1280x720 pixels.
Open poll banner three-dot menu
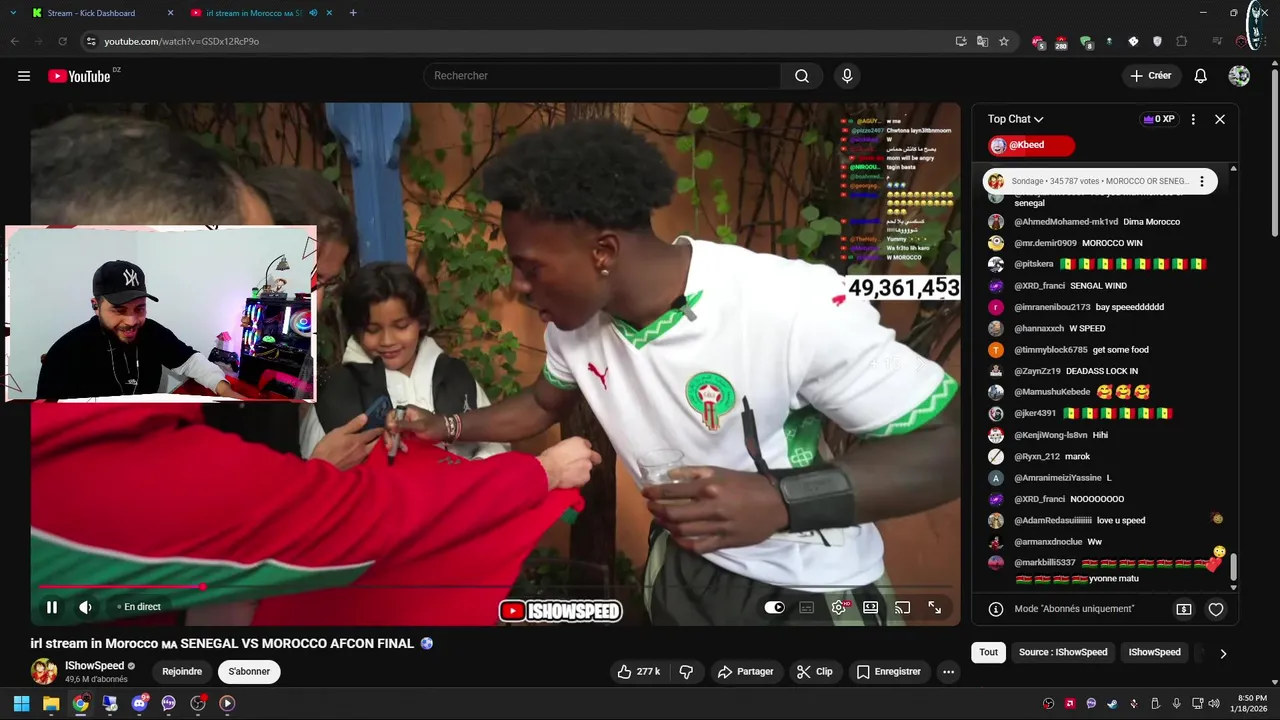tap(1204, 182)
